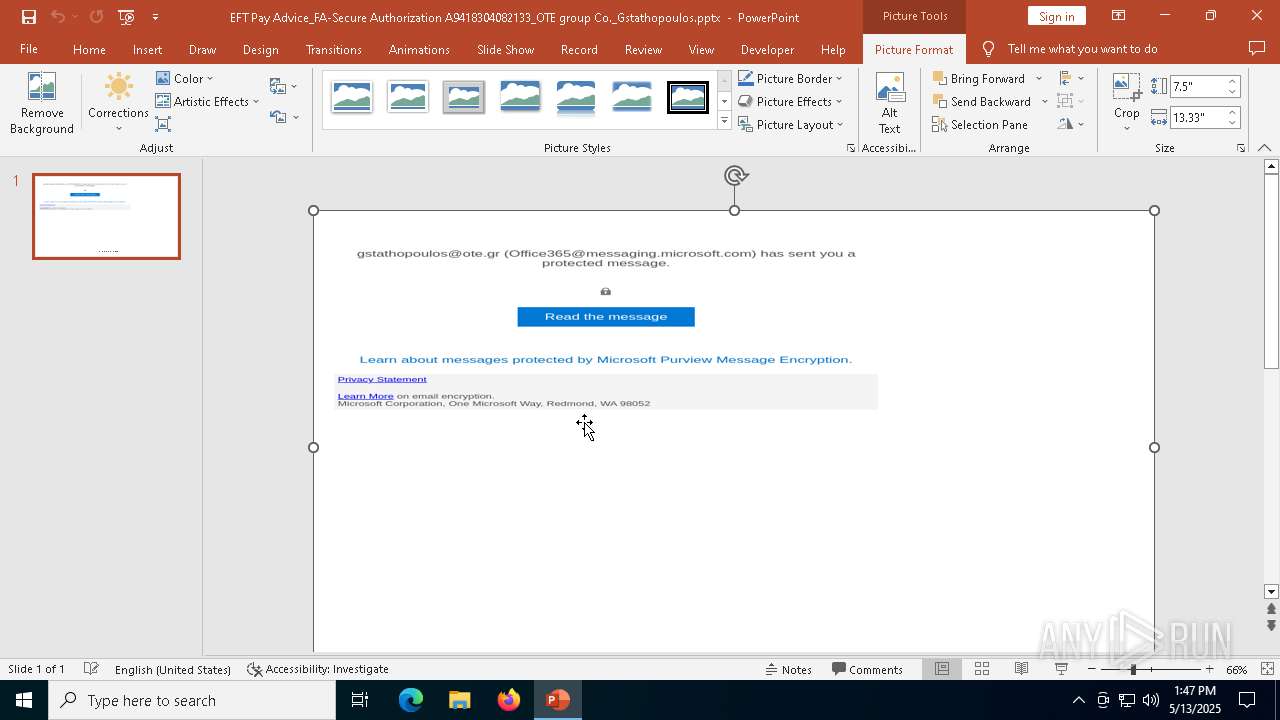Screen dimensions: 1280x720
Task: Fit slide to current window
Action: [1267, 669]
